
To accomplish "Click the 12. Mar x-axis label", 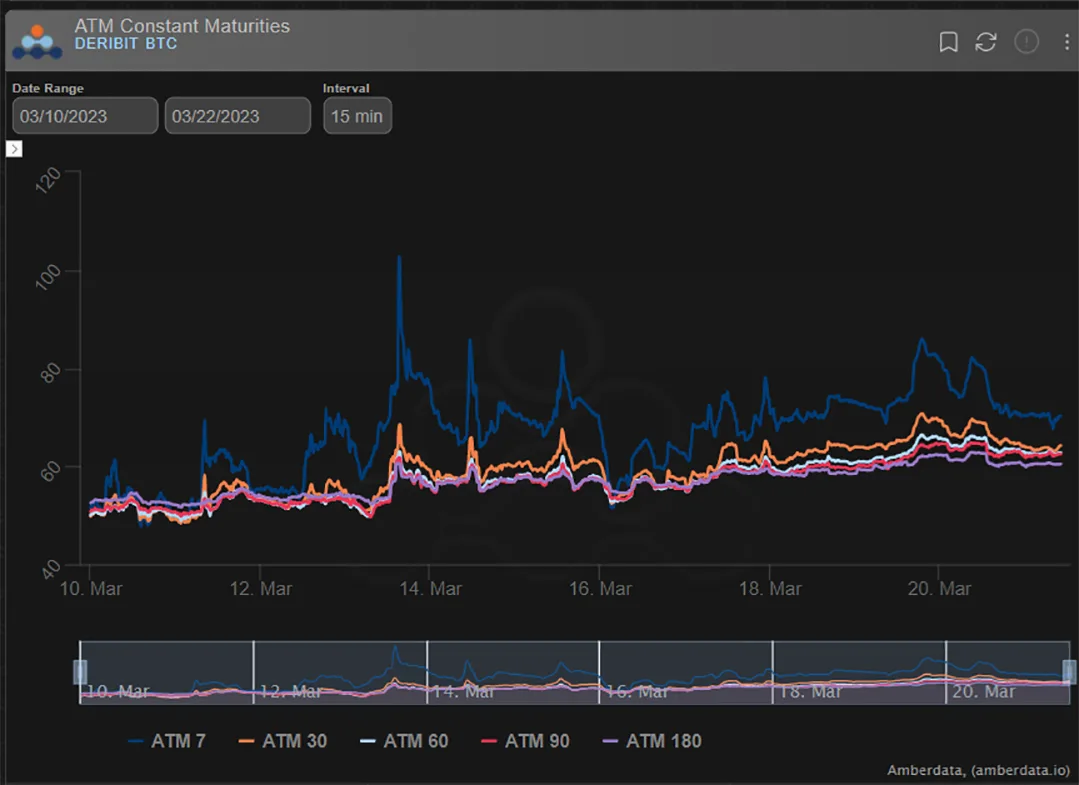I will point(261,589).
